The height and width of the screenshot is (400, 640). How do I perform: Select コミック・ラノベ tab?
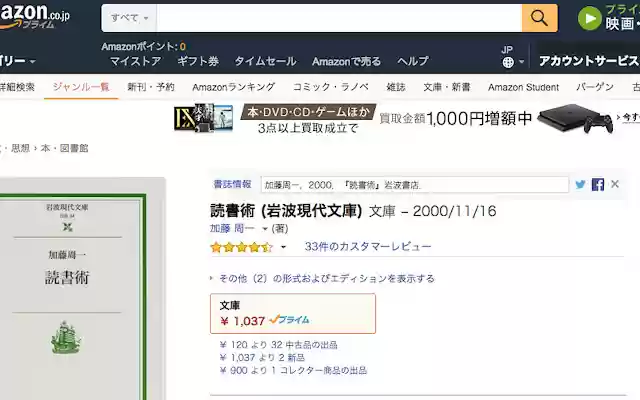331,87
